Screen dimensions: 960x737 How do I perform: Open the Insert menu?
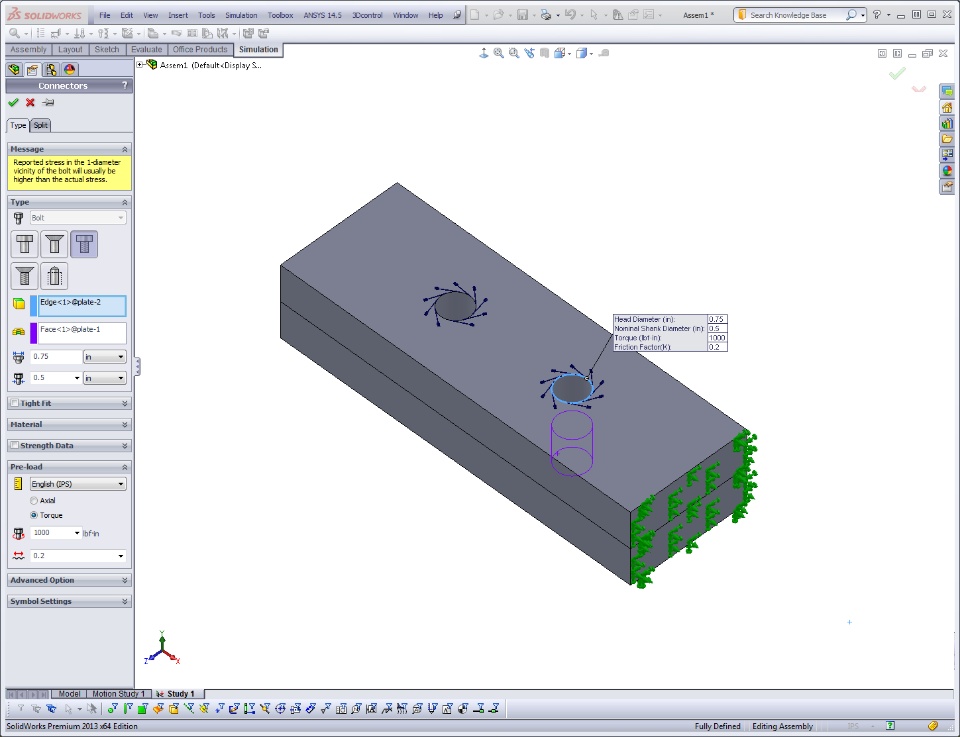[x=178, y=15]
